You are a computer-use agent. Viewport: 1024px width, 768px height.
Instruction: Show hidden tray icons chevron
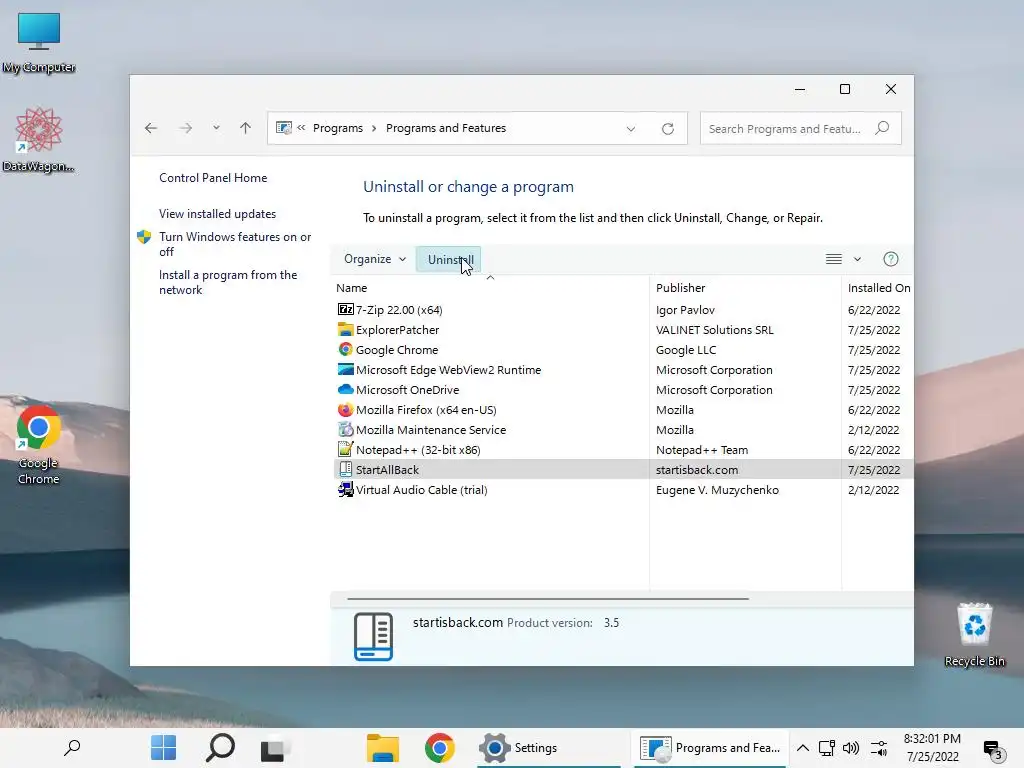(803, 748)
